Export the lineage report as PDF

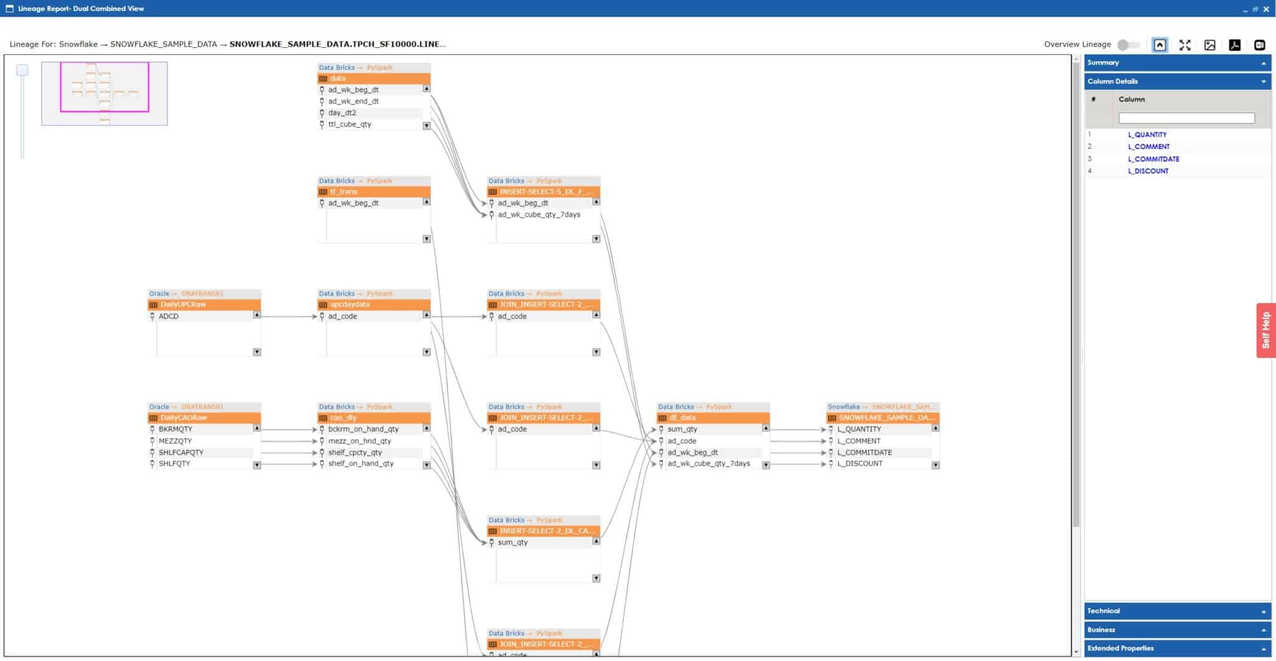(1235, 45)
